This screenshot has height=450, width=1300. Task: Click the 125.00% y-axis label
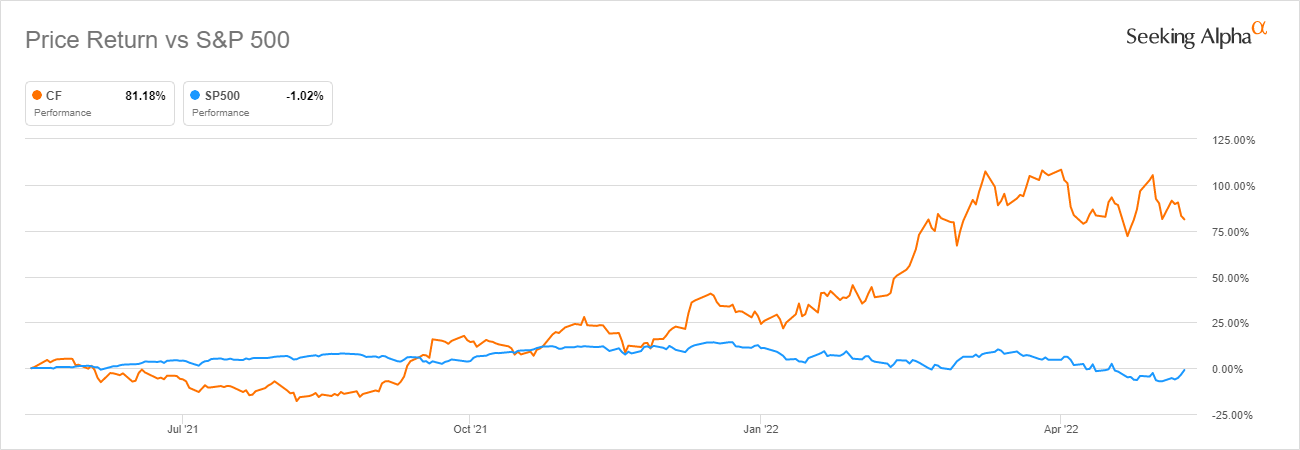point(1234,140)
